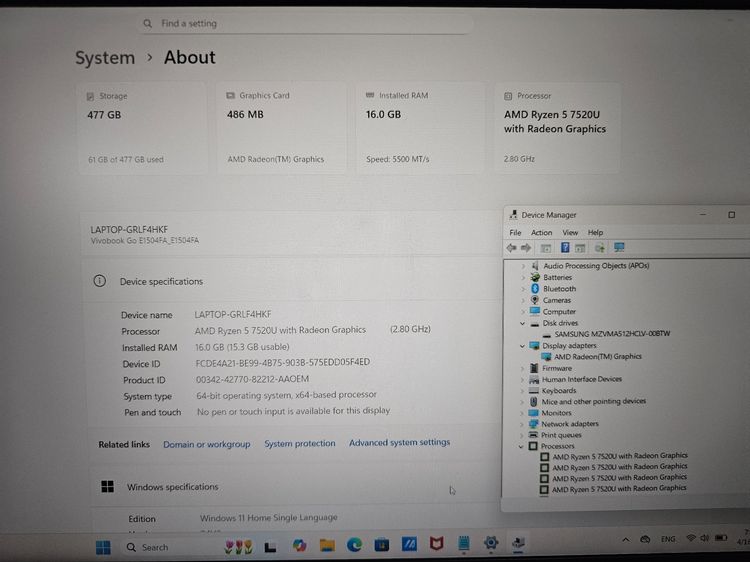
Task: Open the Windows Start menu
Action: [x=103, y=547]
